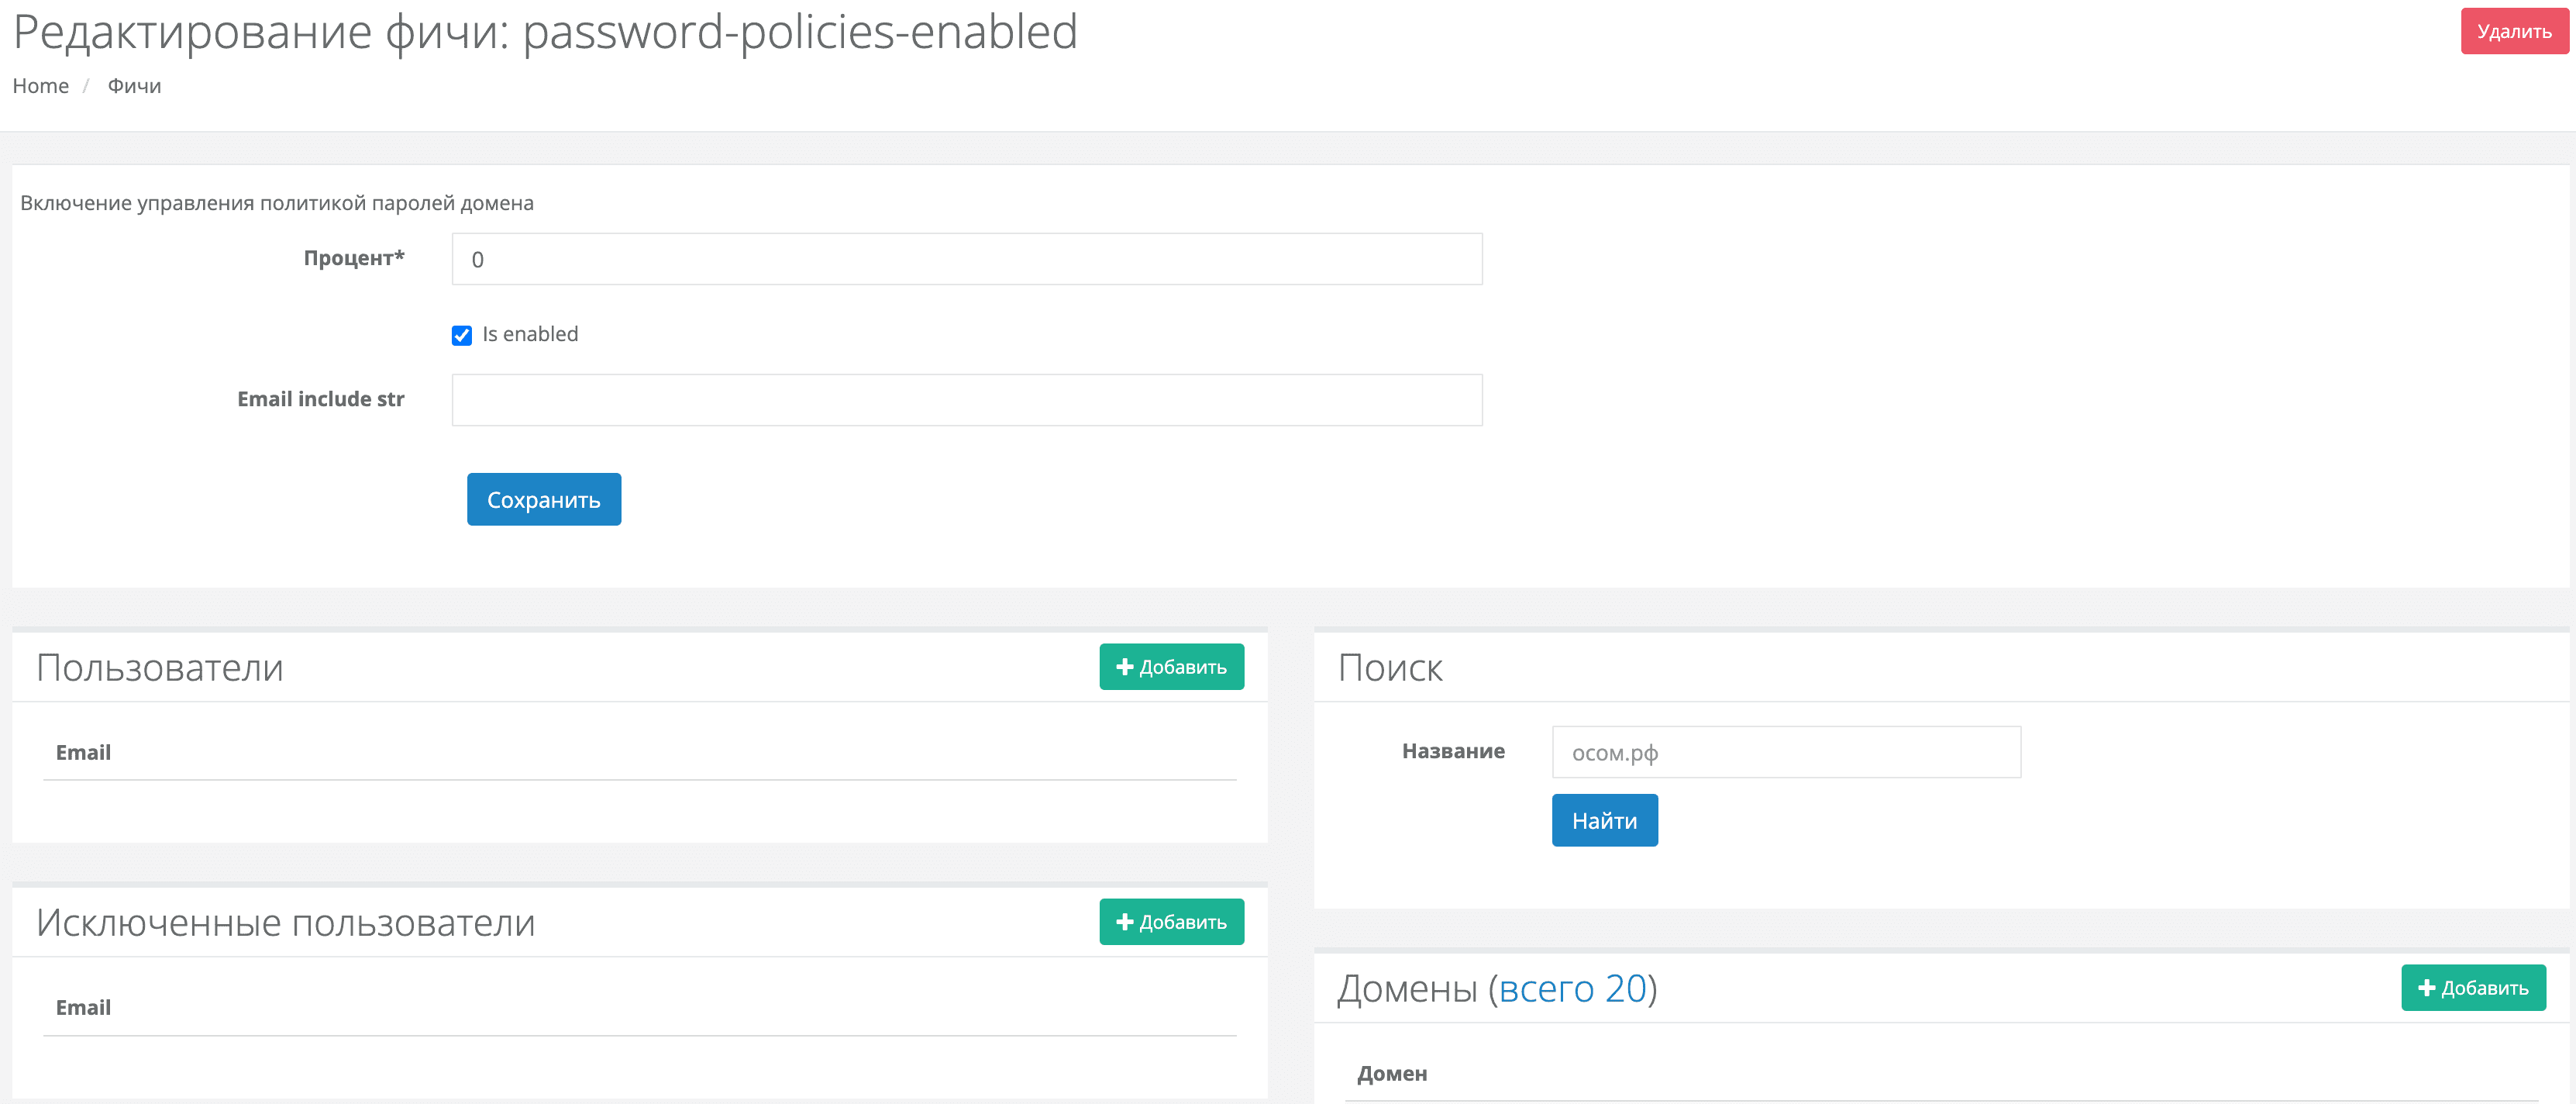
Task: Go to the Фичи breadcrumb link
Action: click(134, 86)
